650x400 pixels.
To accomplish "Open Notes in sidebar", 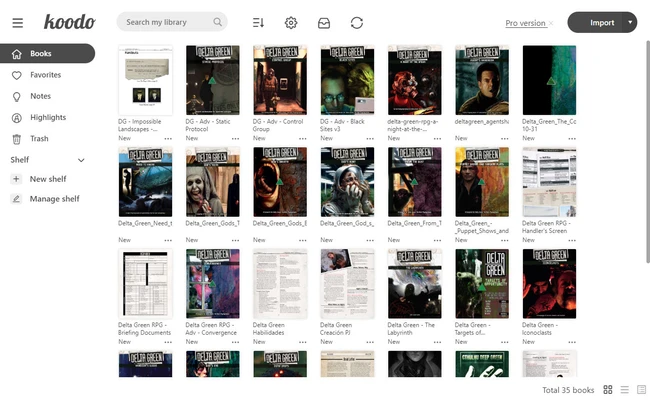I will [x=40, y=96].
